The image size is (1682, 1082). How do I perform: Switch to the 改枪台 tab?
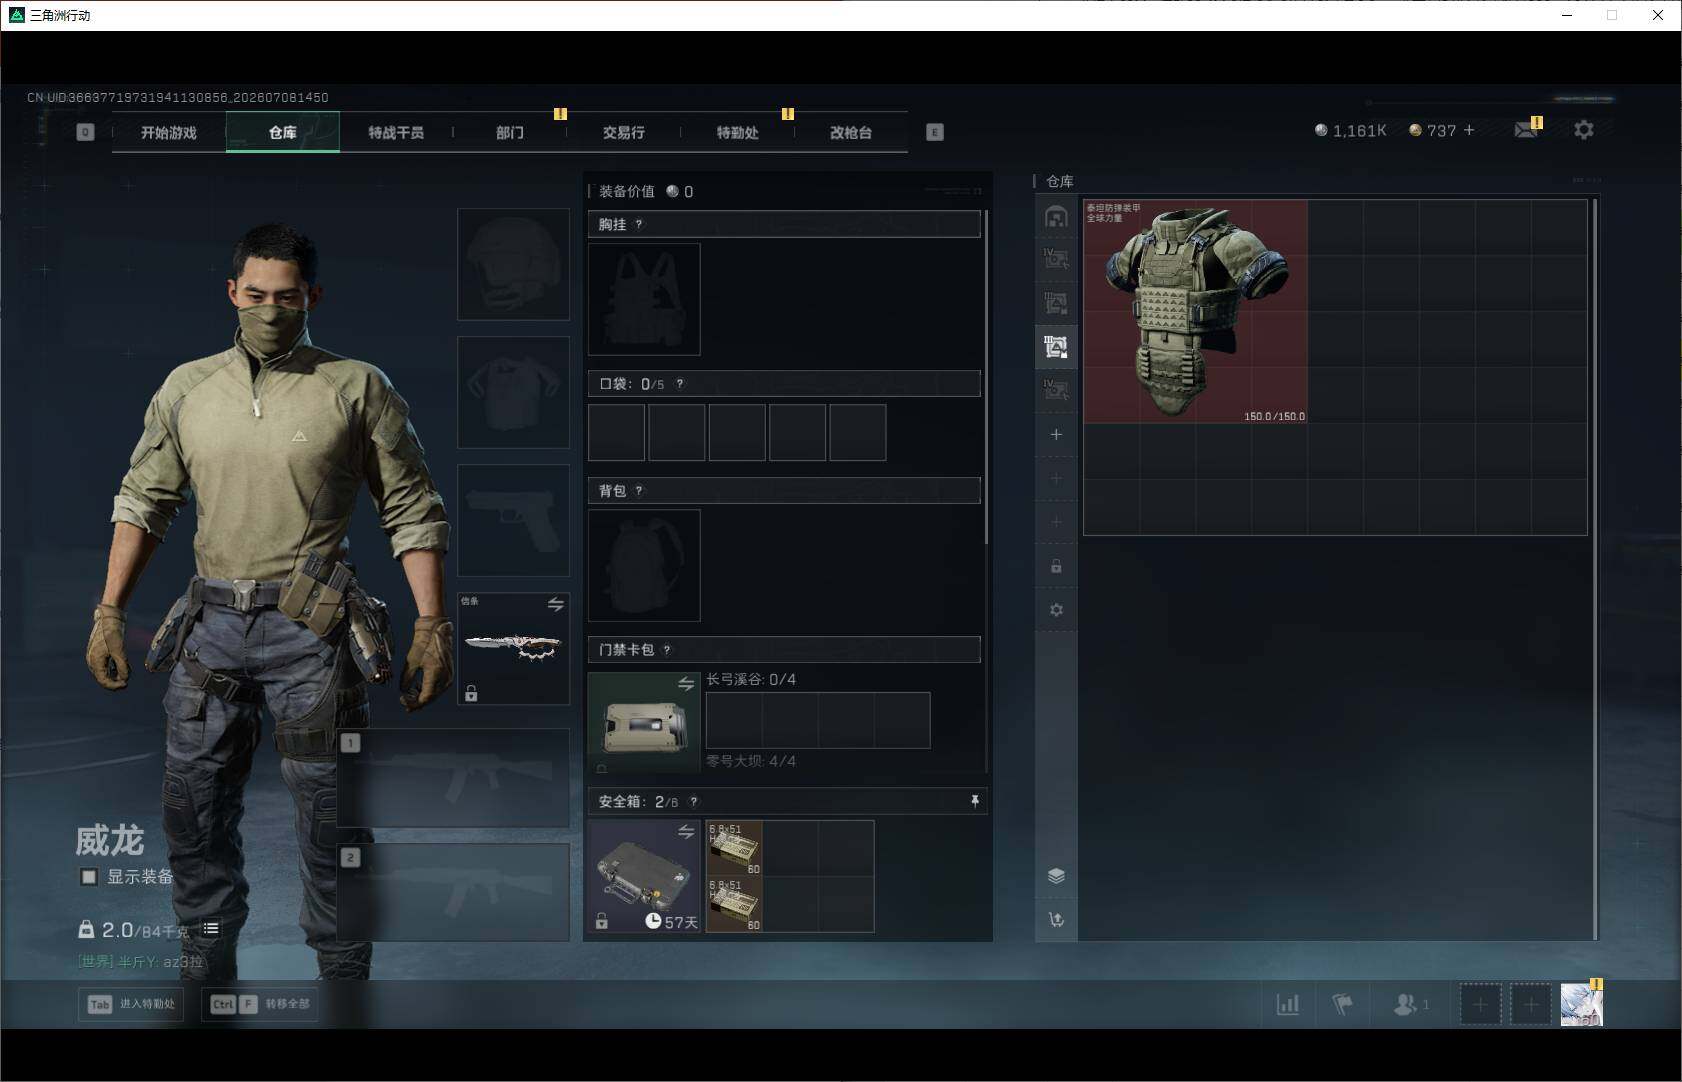(x=851, y=132)
